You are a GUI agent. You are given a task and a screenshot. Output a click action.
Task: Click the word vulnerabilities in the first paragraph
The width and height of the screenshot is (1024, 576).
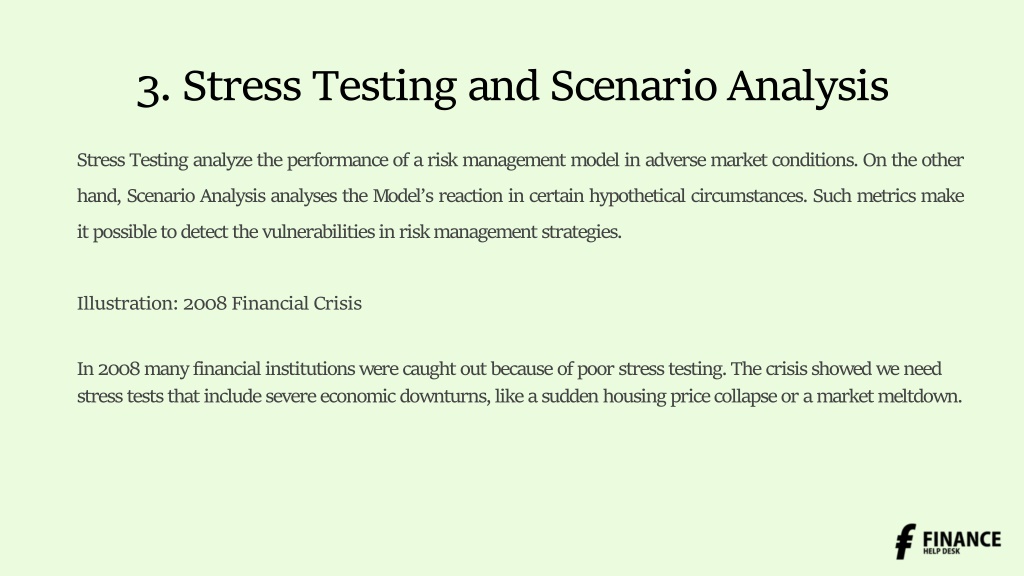318,232
